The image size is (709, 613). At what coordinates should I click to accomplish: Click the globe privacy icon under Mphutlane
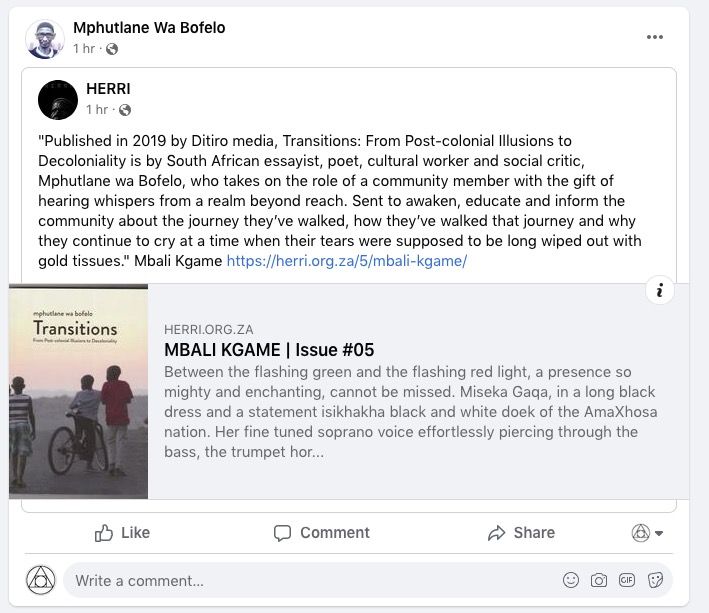[112, 49]
